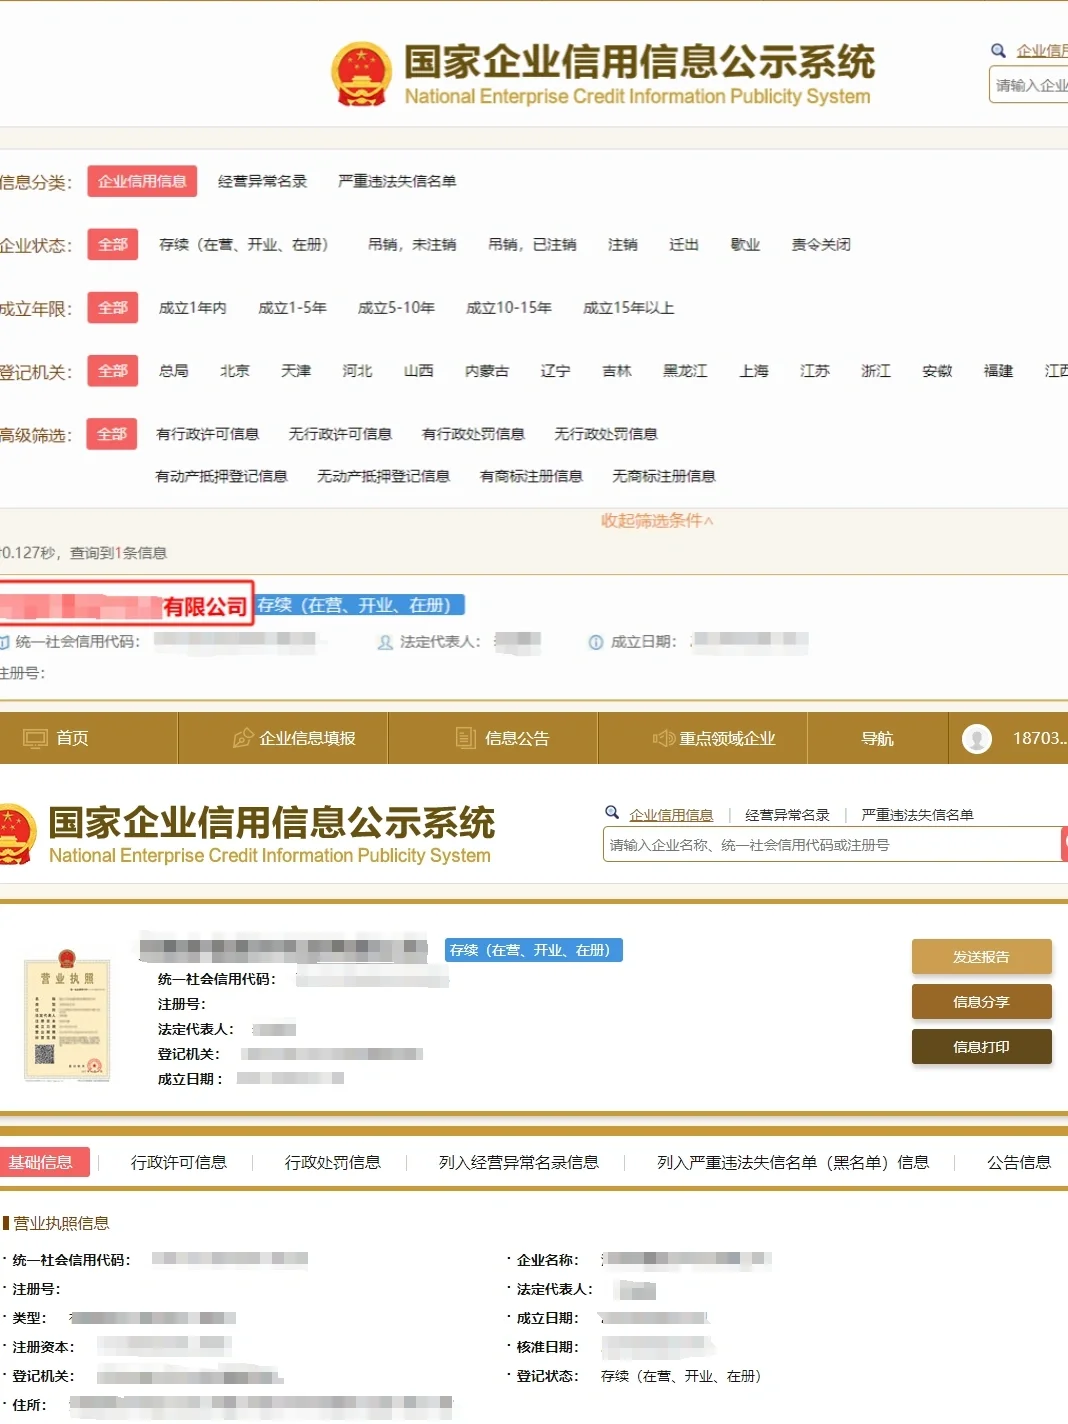This screenshot has width=1068, height=1424.
Task: Filter by 有行政许可信息
Action: (x=208, y=434)
